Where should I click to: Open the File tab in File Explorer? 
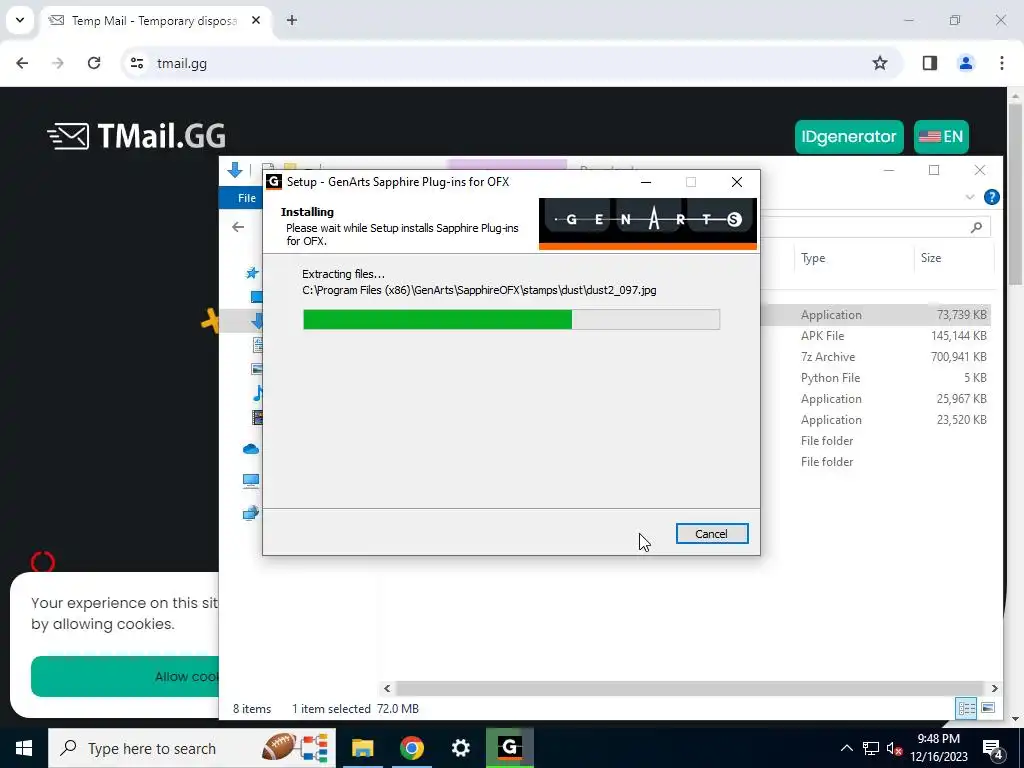click(247, 198)
